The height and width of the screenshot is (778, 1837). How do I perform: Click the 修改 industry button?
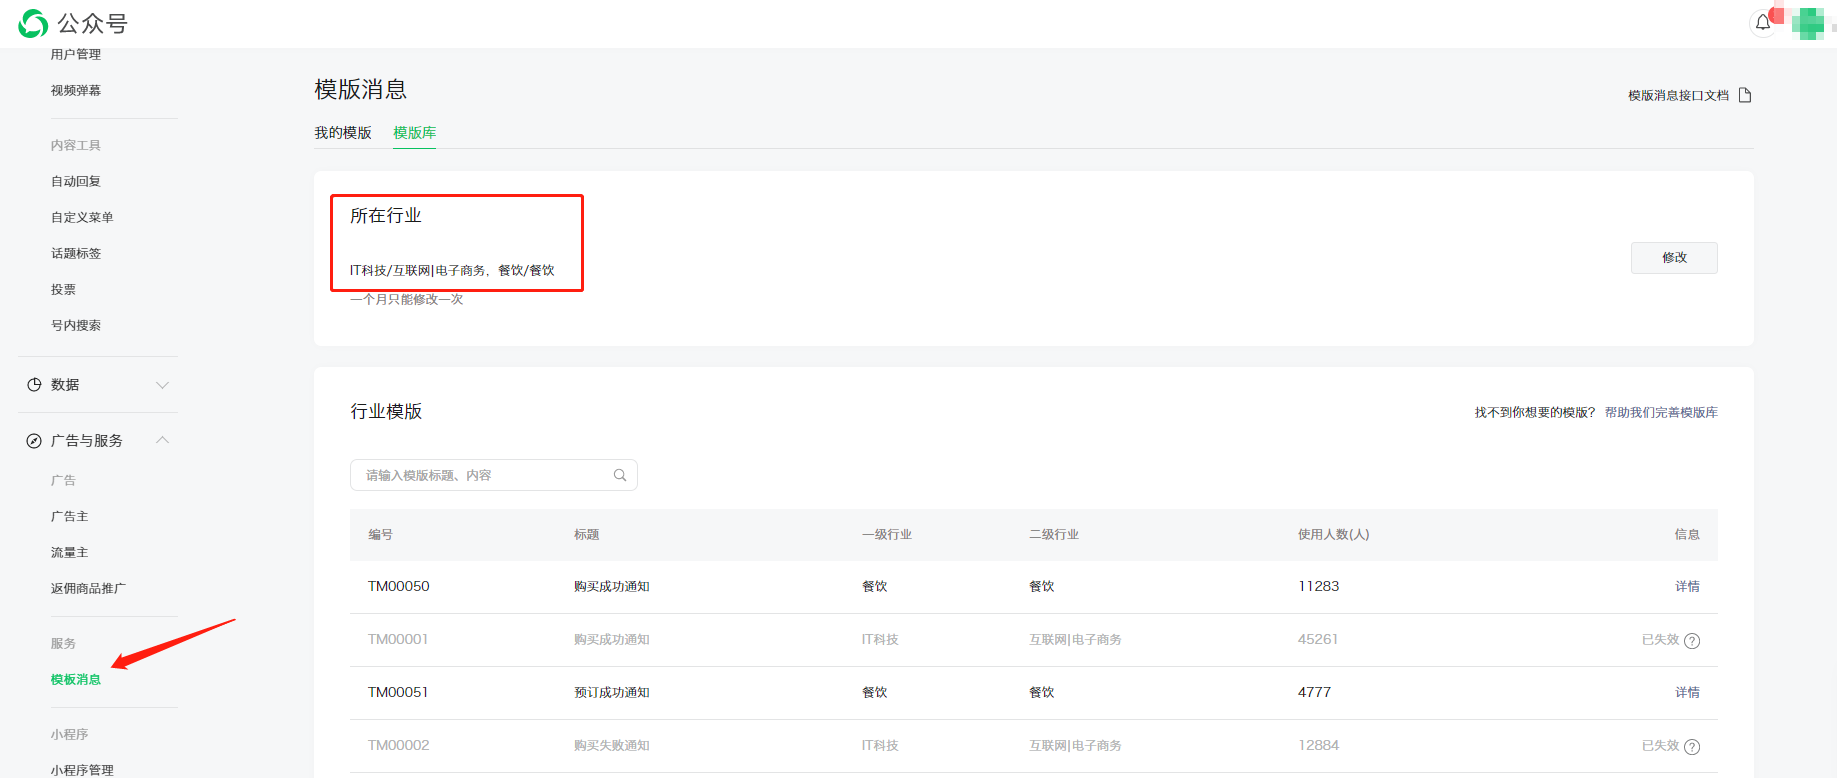(1674, 258)
